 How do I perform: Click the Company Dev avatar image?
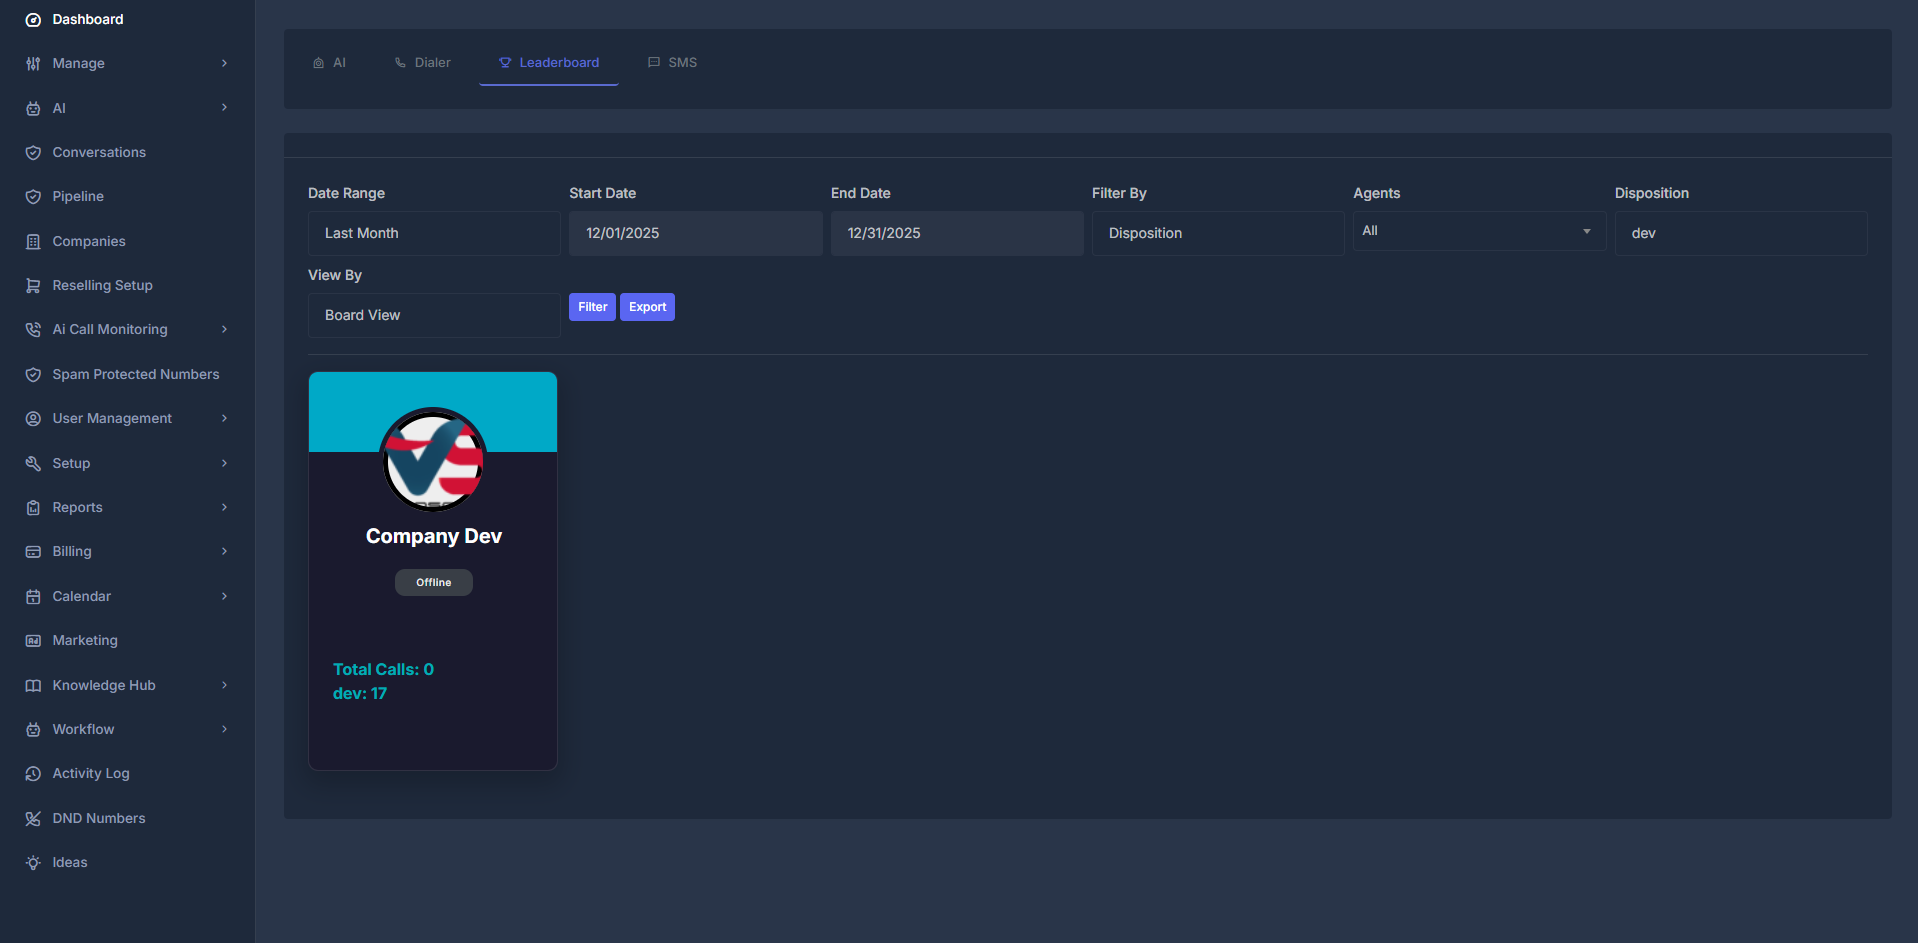point(433,460)
